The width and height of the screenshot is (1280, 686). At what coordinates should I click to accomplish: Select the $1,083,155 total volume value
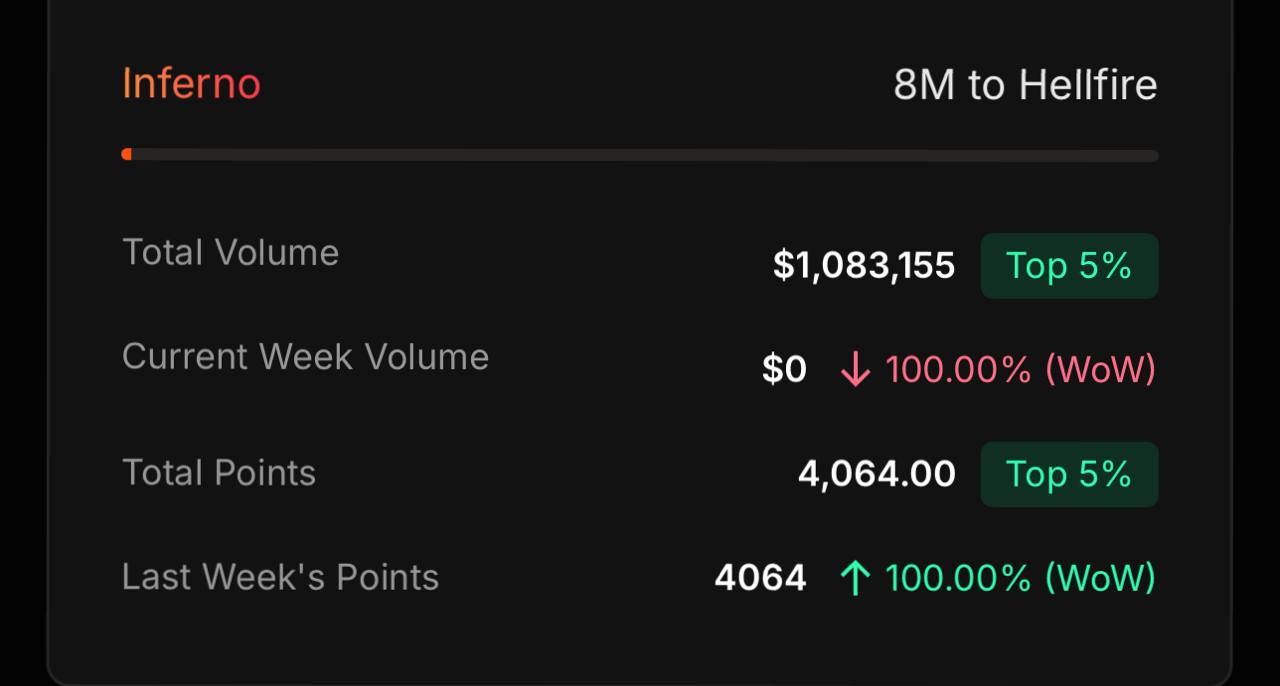[864, 266]
